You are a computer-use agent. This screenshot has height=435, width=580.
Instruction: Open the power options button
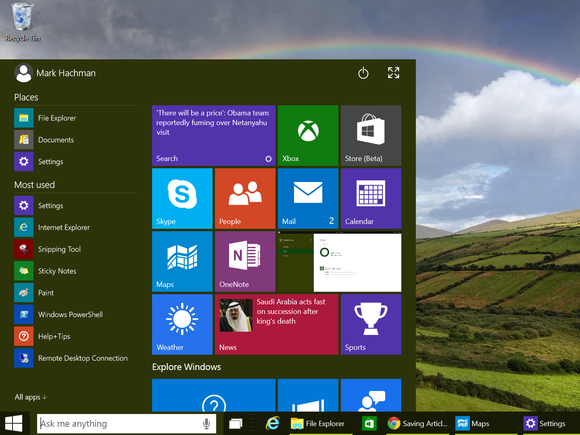click(x=363, y=73)
